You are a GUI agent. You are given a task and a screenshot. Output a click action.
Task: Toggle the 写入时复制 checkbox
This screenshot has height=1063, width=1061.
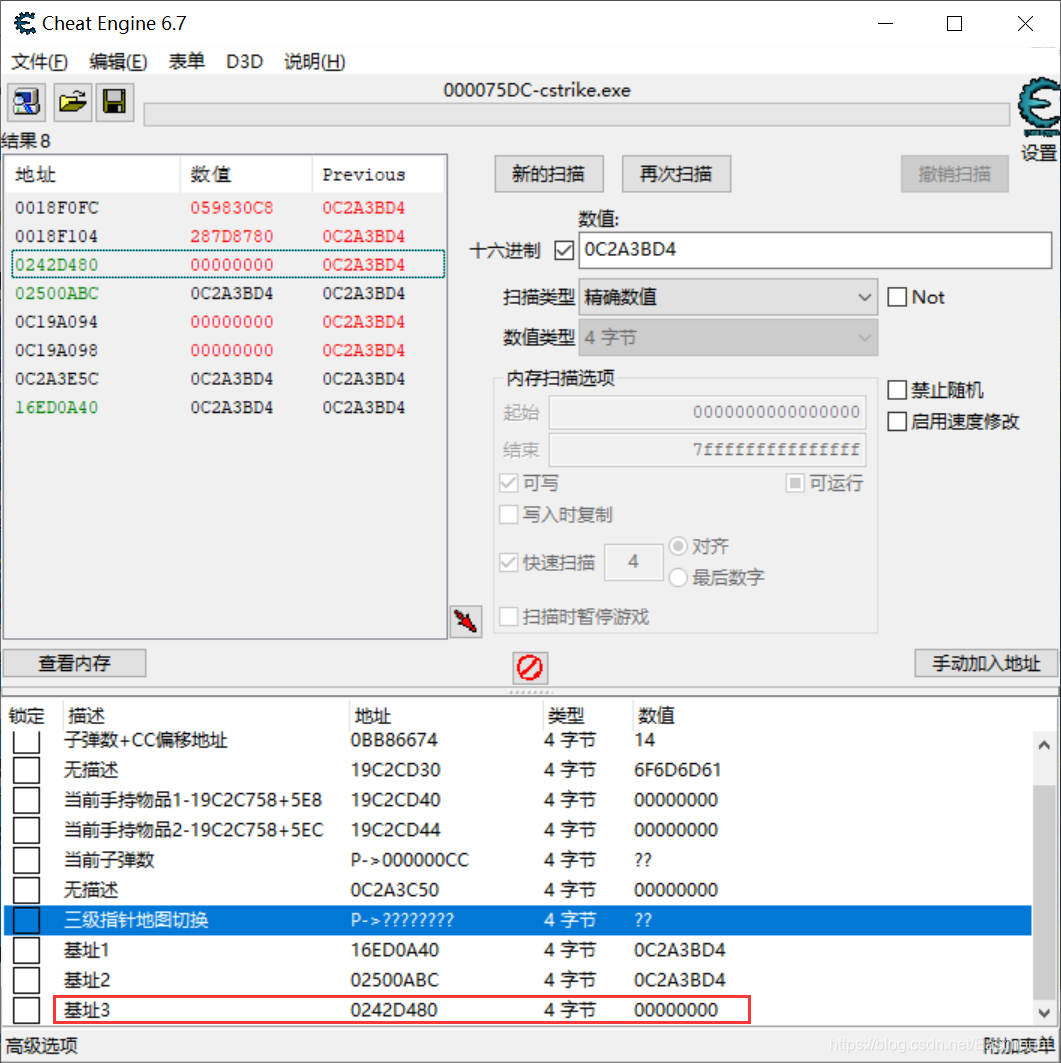pos(508,515)
